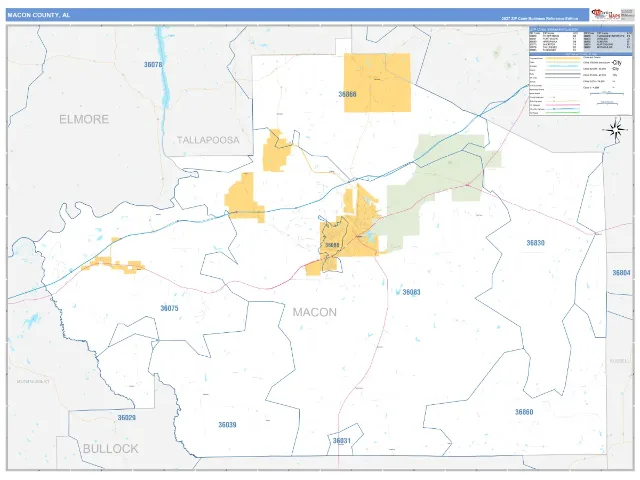Click the RUSSELL county label
Image resolution: width=640 pixels, height=480 pixels.
pos(620,361)
